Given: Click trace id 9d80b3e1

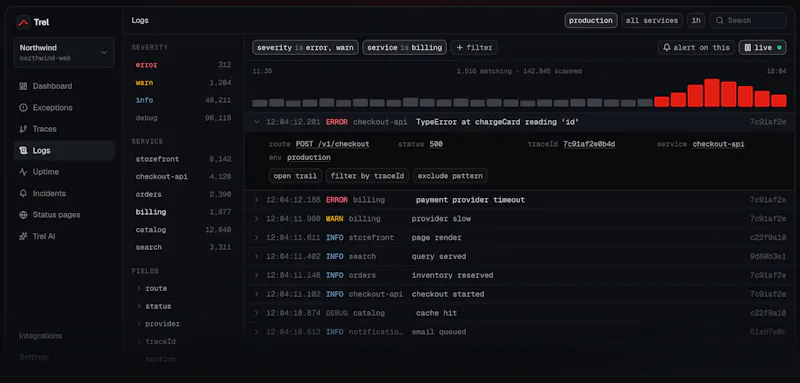Looking at the screenshot, I should click(768, 257).
